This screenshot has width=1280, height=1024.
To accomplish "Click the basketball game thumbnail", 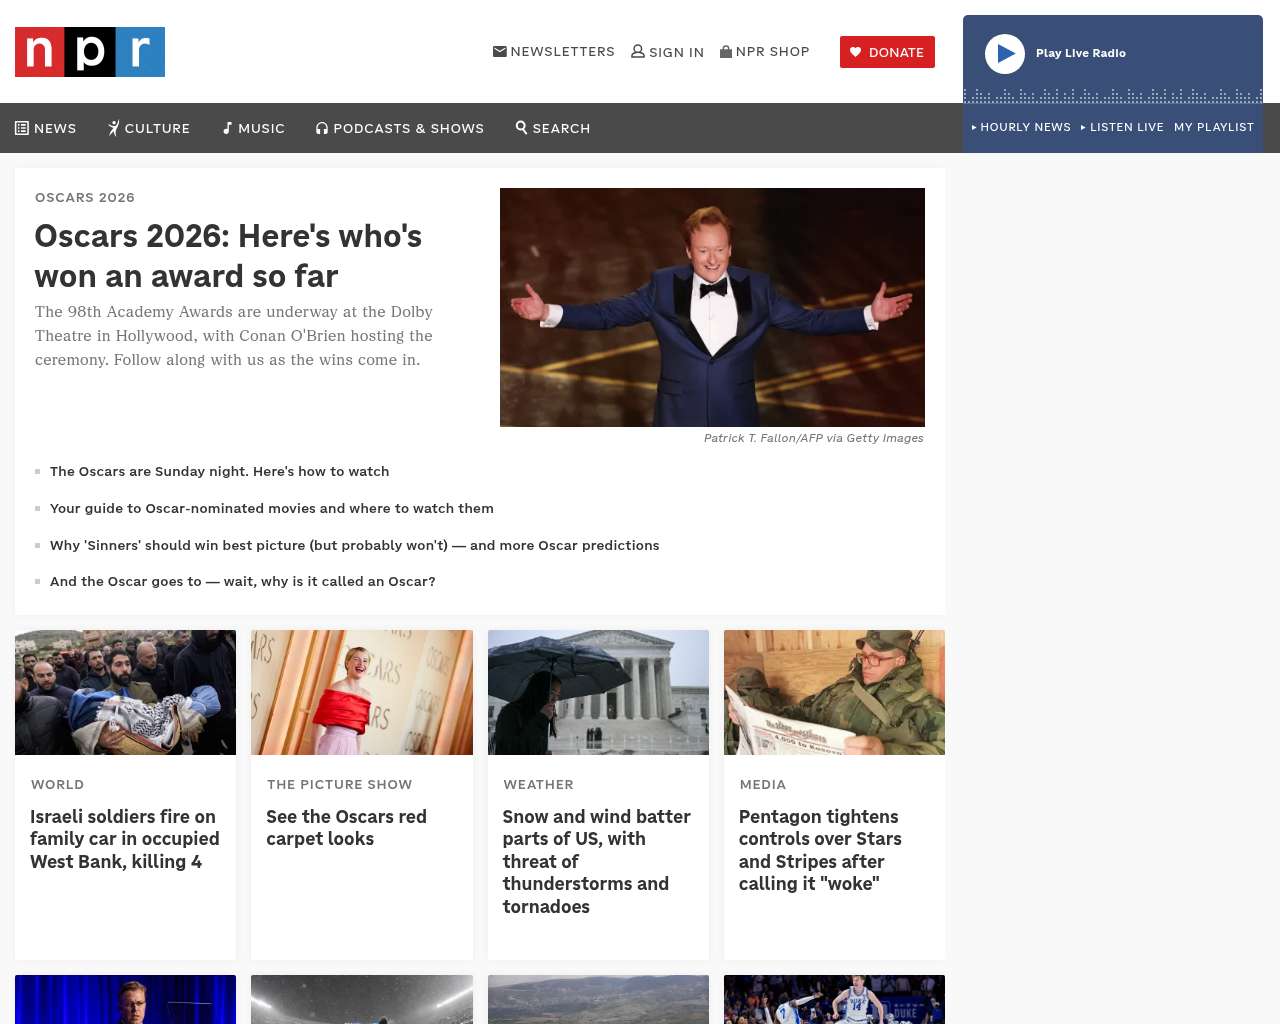I will click(x=834, y=999).
